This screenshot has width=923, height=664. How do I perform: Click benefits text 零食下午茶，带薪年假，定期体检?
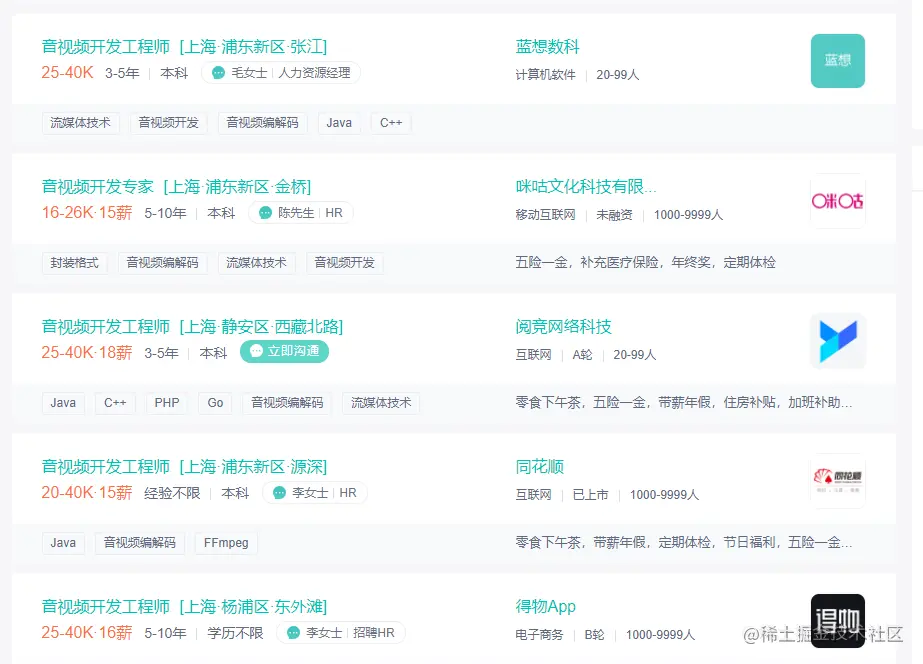tap(684, 543)
